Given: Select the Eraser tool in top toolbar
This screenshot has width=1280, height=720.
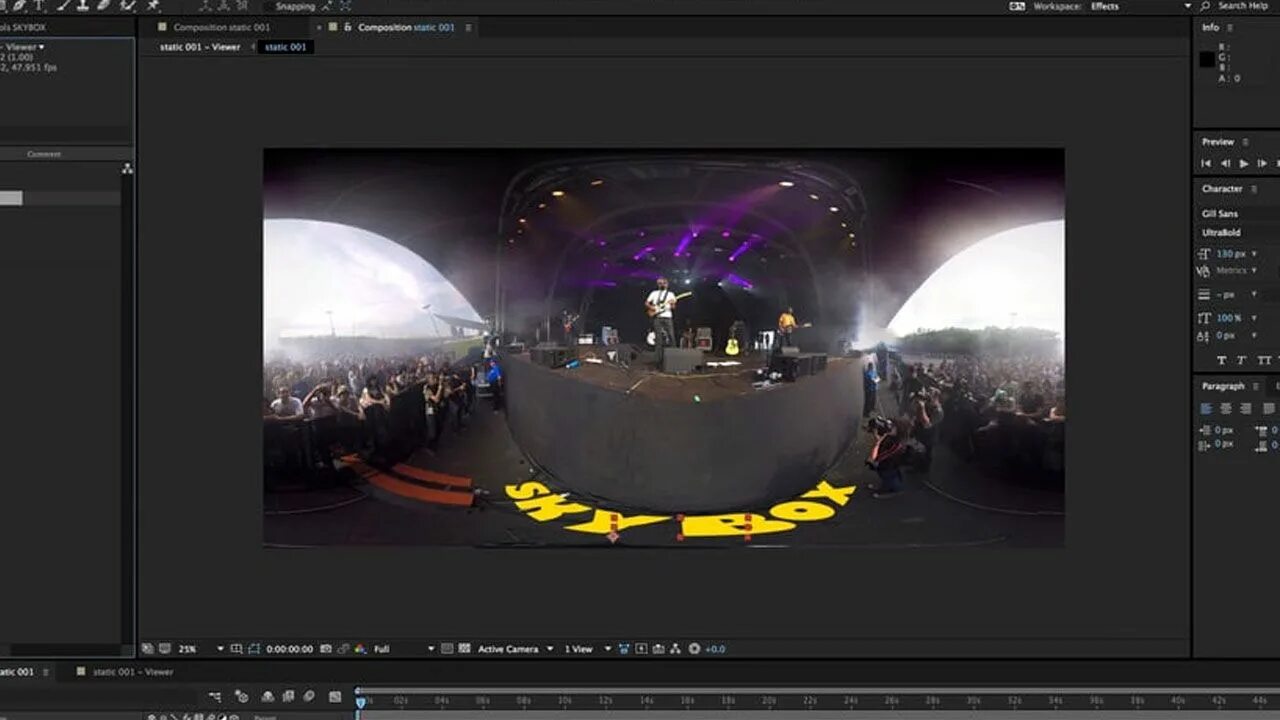Looking at the screenshot, I should [104, 5].
